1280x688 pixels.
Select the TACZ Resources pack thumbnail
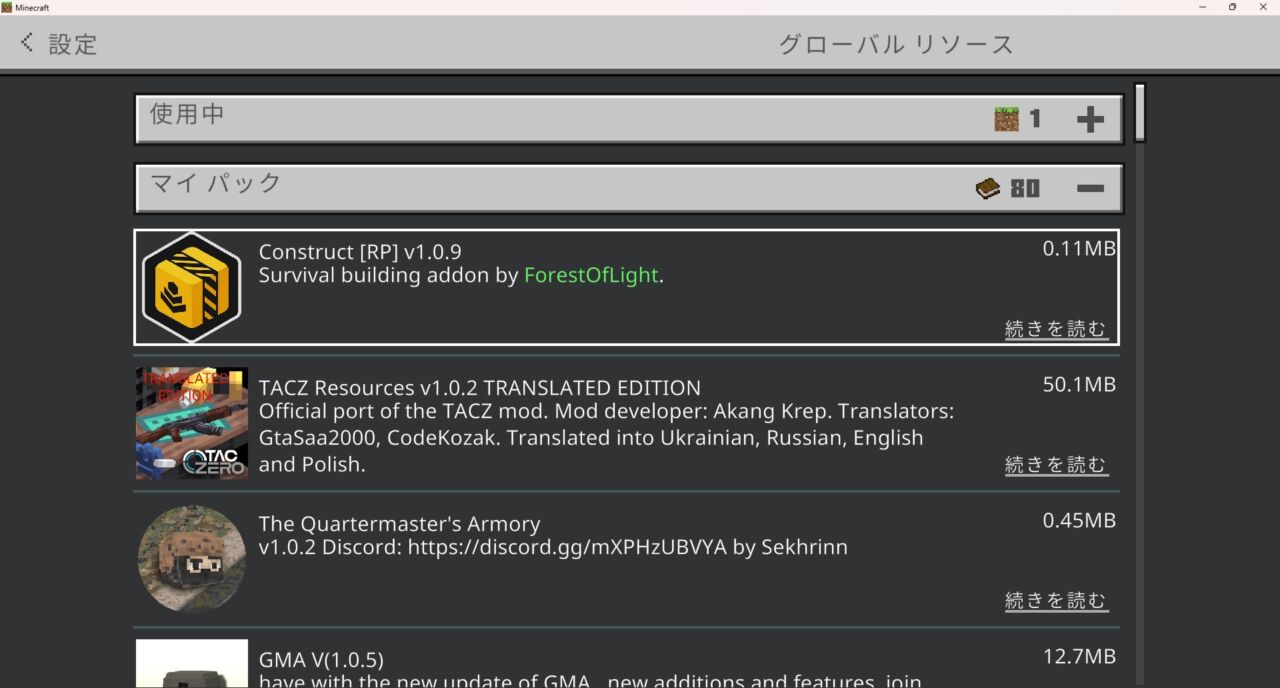pos(192,423)
